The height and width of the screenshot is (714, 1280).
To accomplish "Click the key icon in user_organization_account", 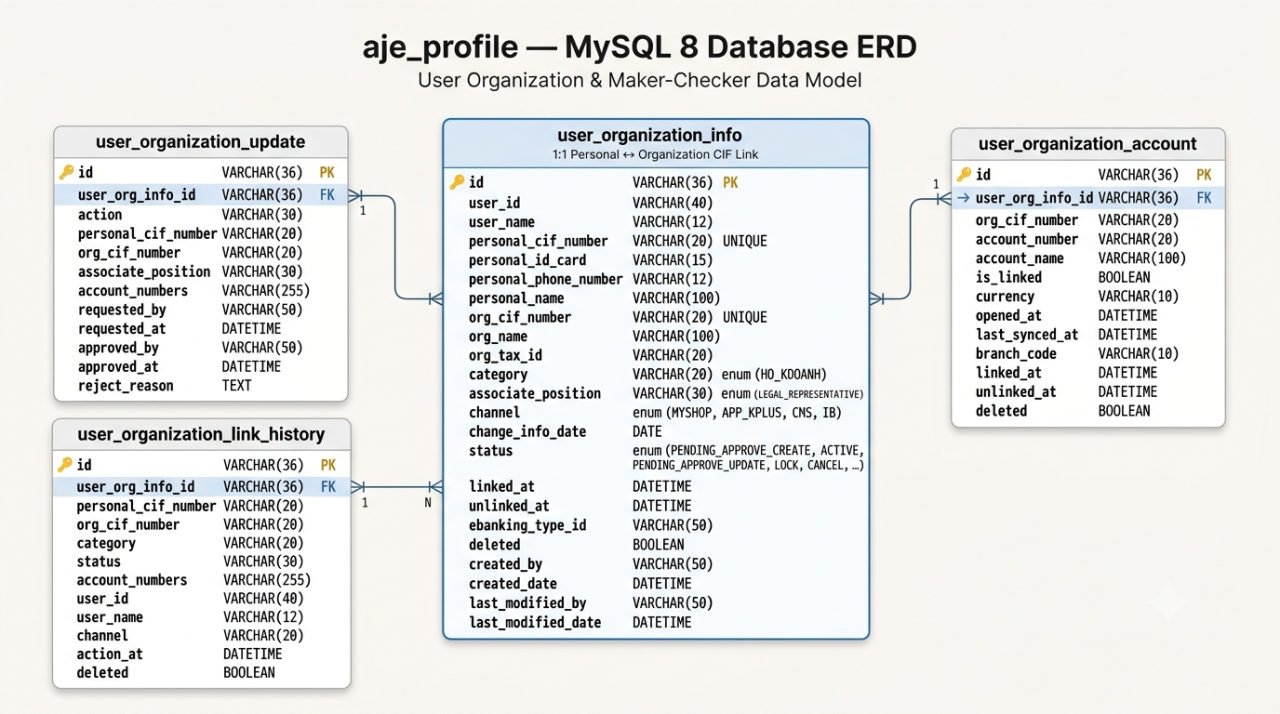I will pyautogui.click(x=964, y=174).
